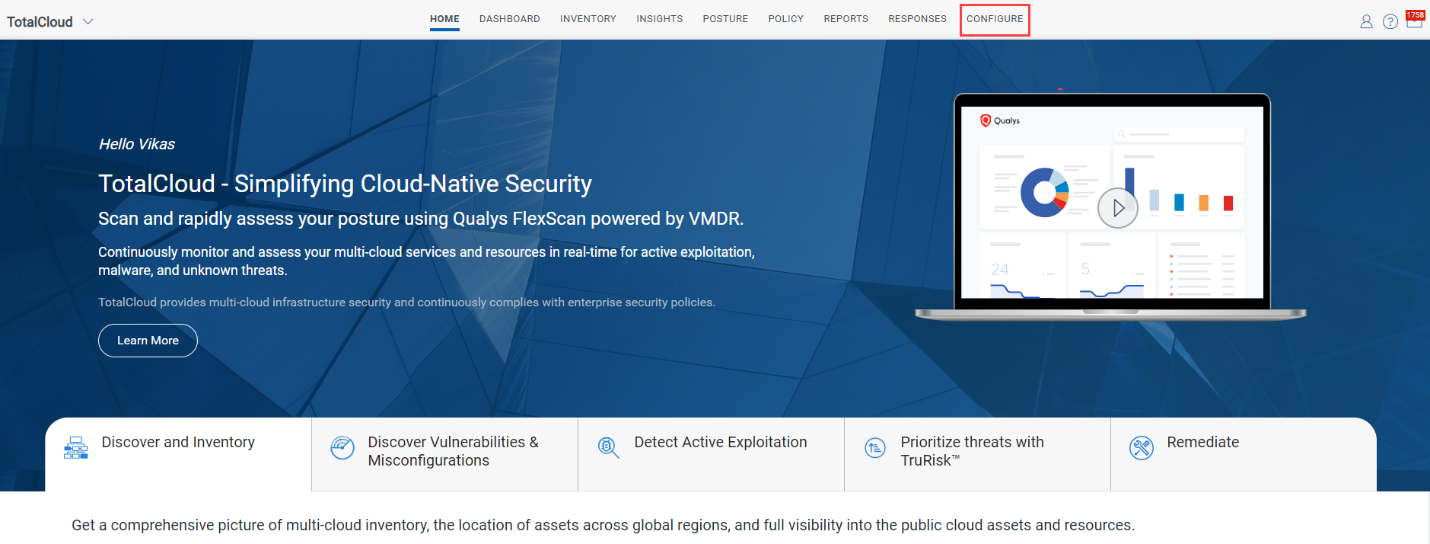Select the POSTURE tab
The image size is (1430, 544).
(x=725, y=19)
